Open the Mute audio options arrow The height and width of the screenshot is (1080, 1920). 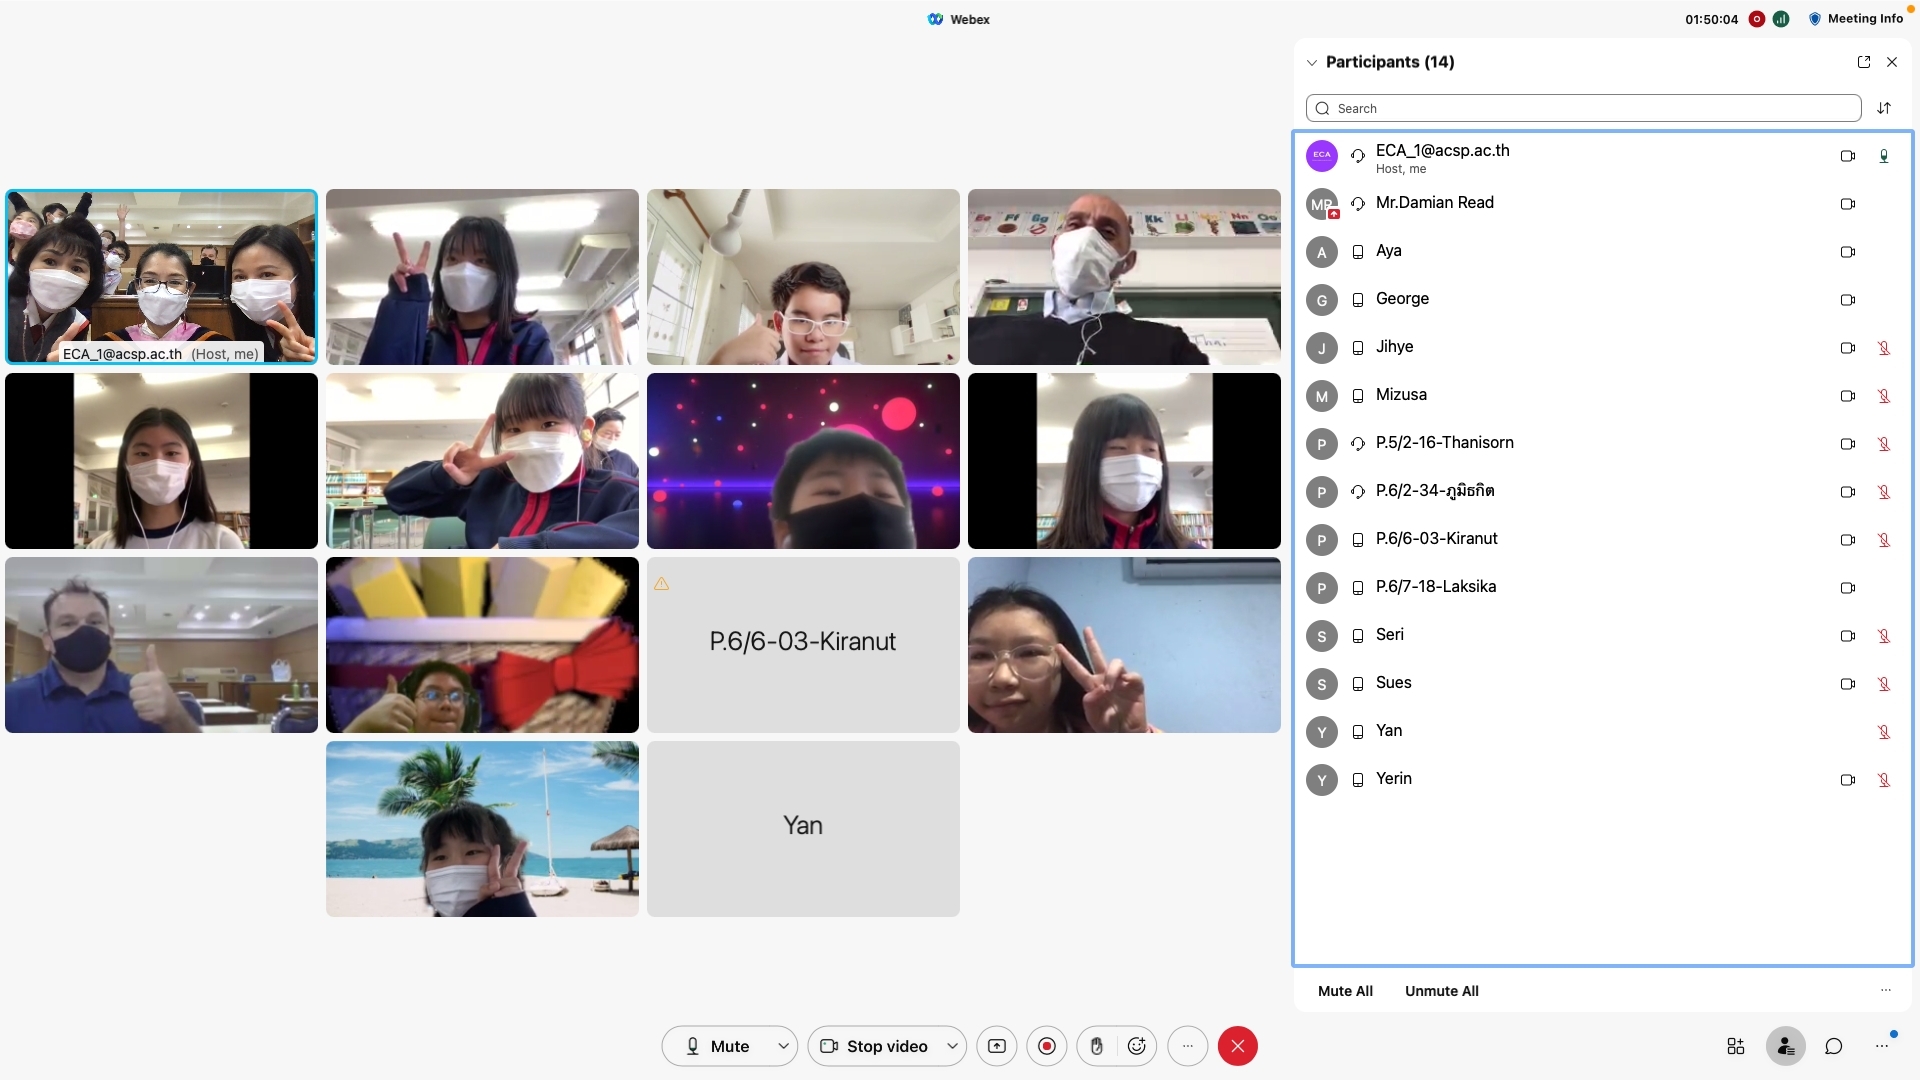[x=783, y=1046]
